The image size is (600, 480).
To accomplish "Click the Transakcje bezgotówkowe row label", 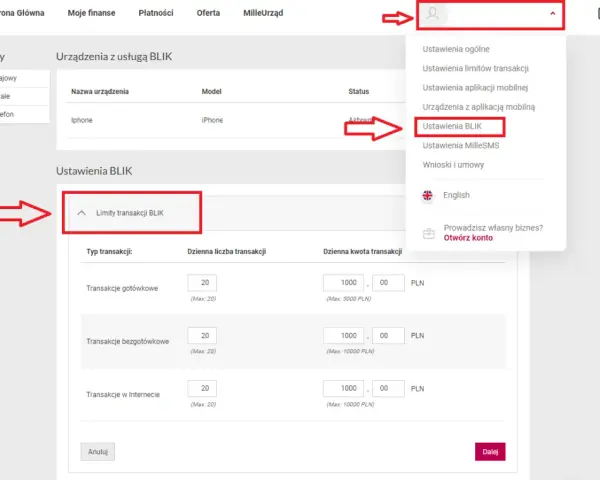I will point(127,341).
